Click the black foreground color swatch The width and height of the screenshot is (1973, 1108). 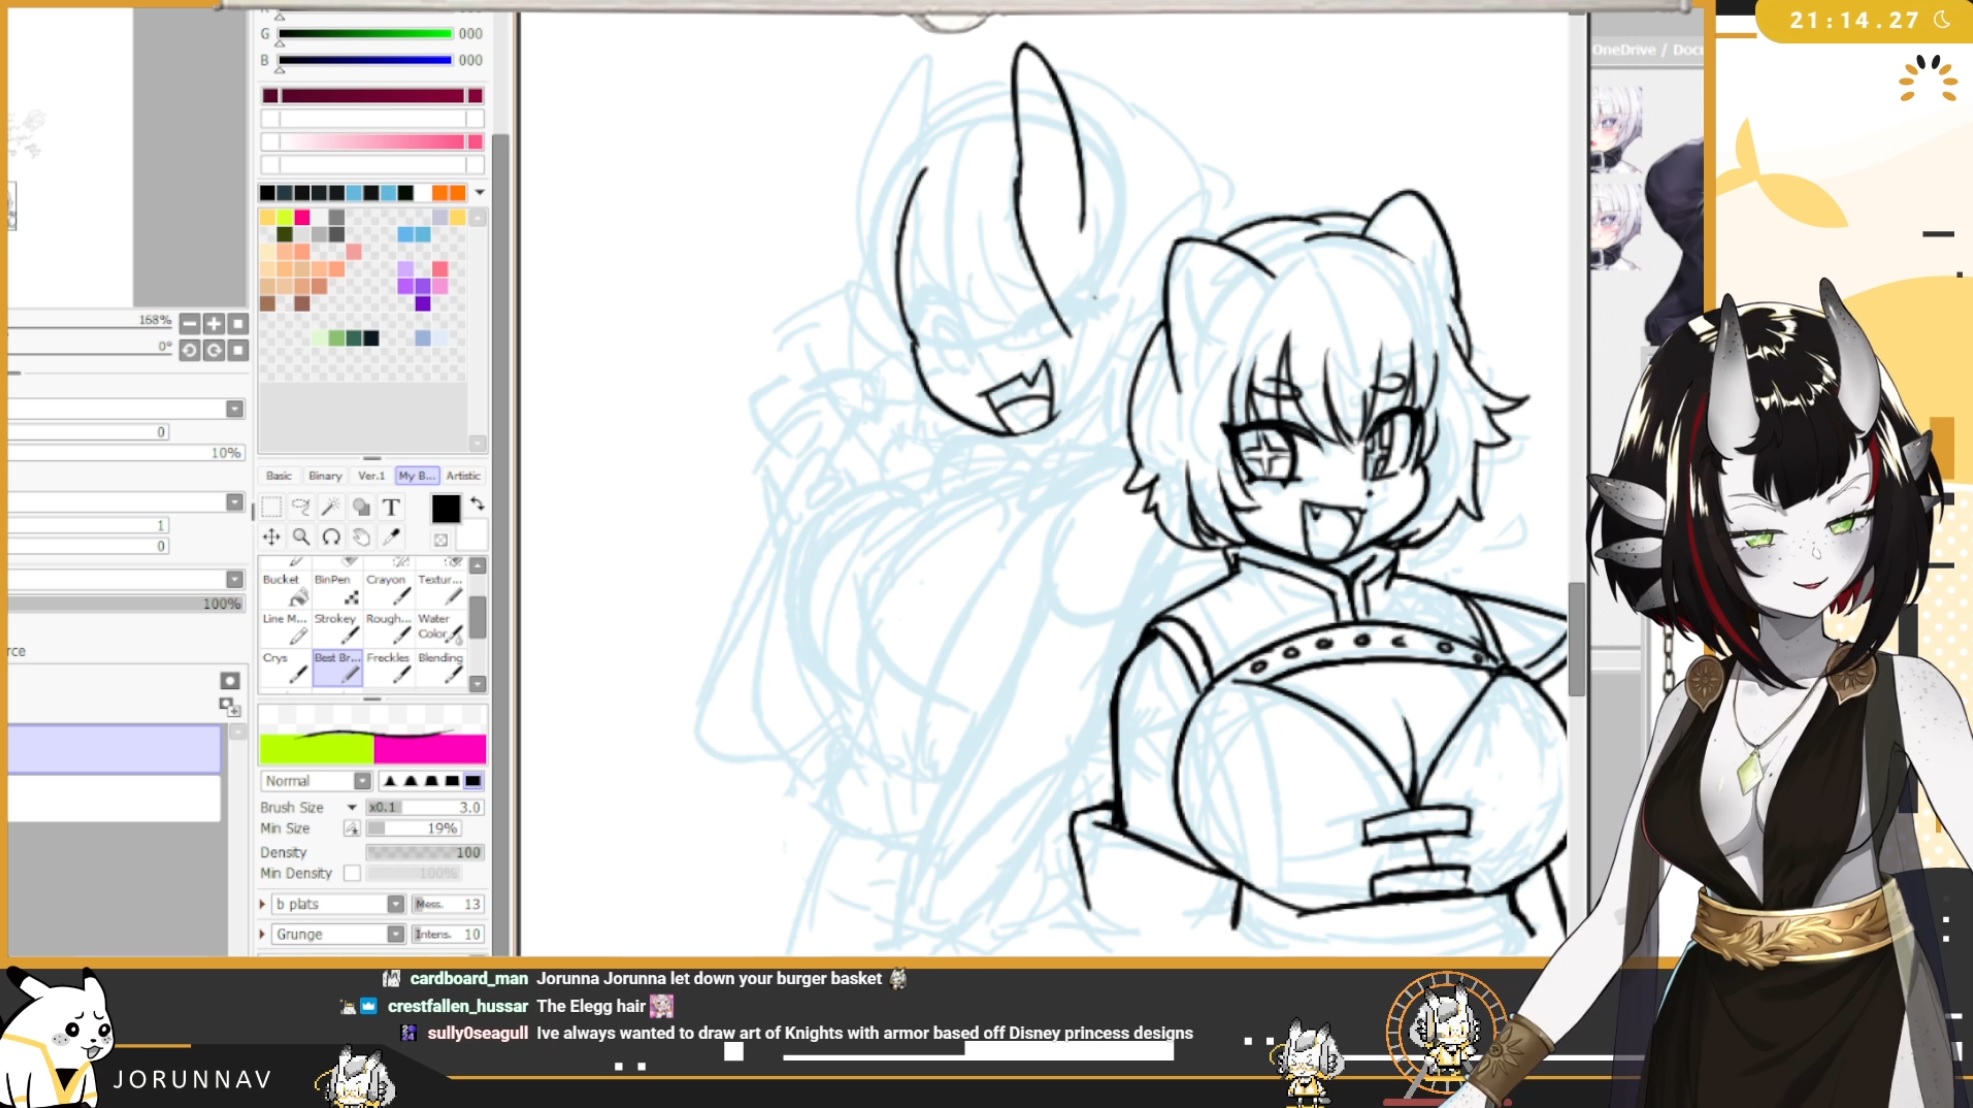(446, 509)
